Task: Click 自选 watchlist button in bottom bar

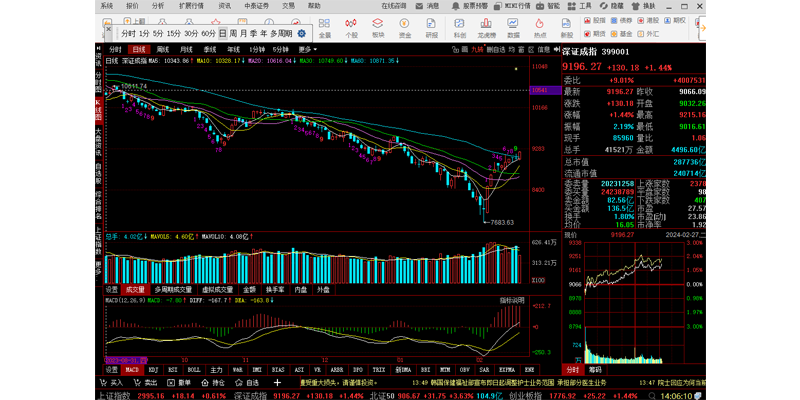Action: click(x=247, y=382)
